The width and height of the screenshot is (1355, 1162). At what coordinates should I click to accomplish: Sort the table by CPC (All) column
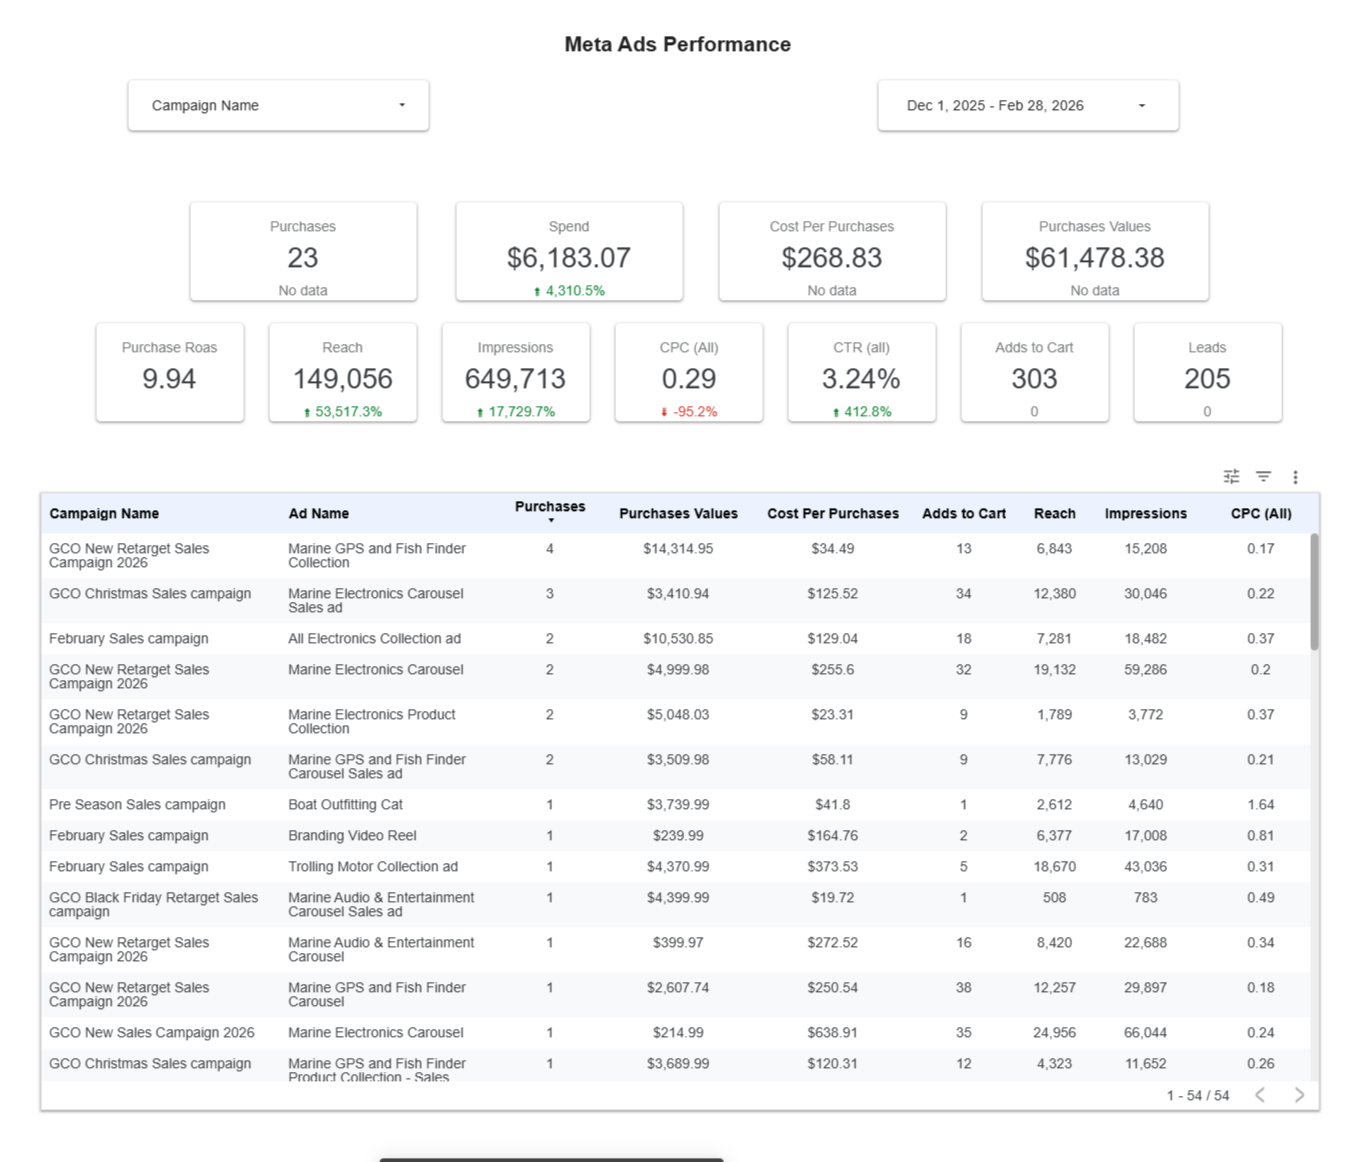[1260, 513]
